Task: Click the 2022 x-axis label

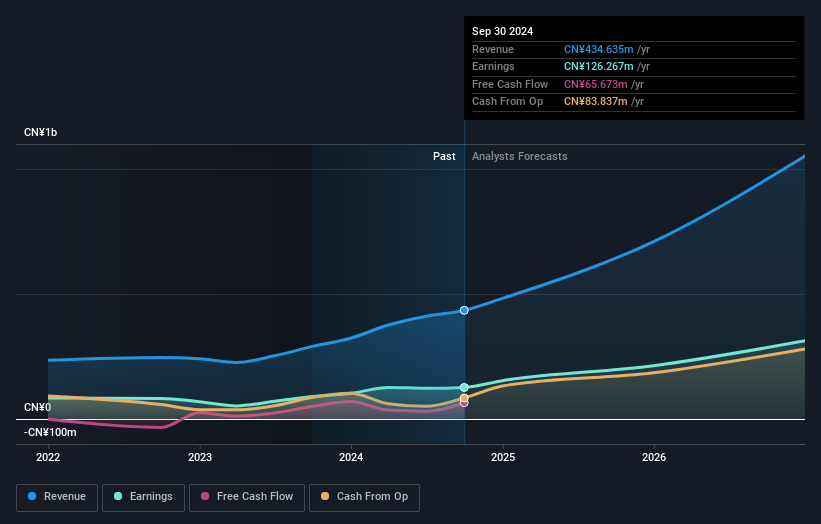Action: 48,458
